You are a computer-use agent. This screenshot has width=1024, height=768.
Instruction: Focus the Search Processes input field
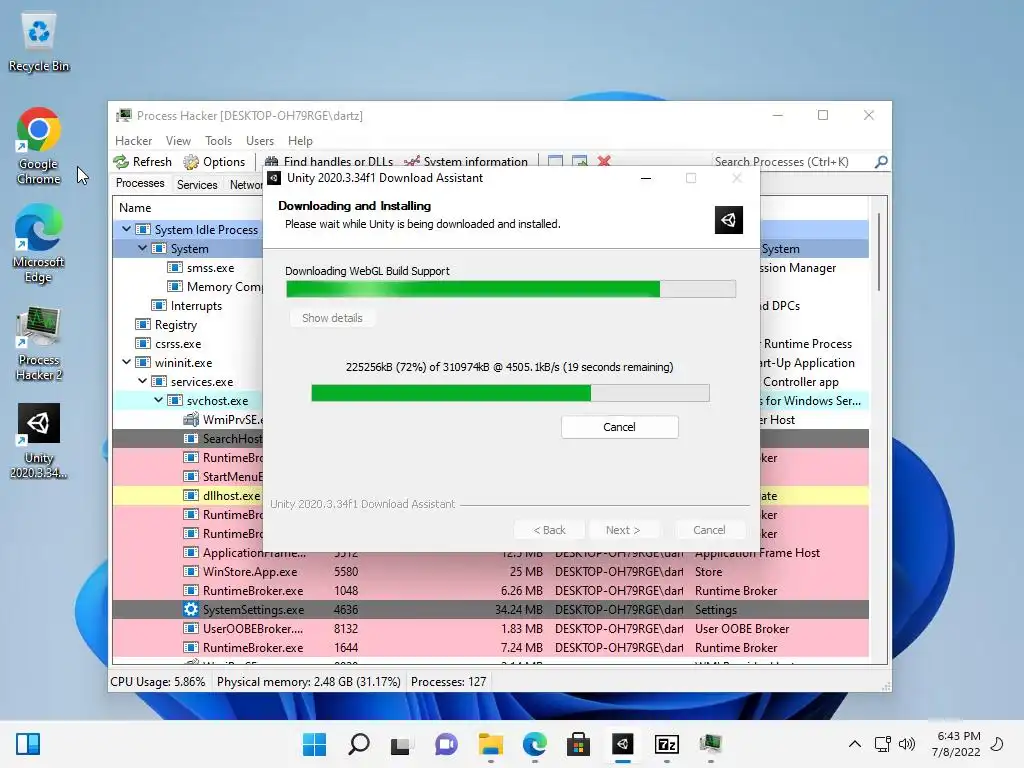(792, 161)
